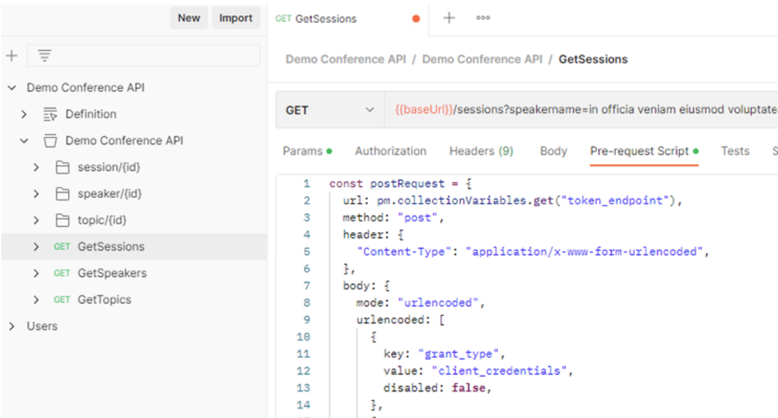The image size is (778, 418).
Task: Expand the speaker/{id} folder
Action: coord(36,194)
